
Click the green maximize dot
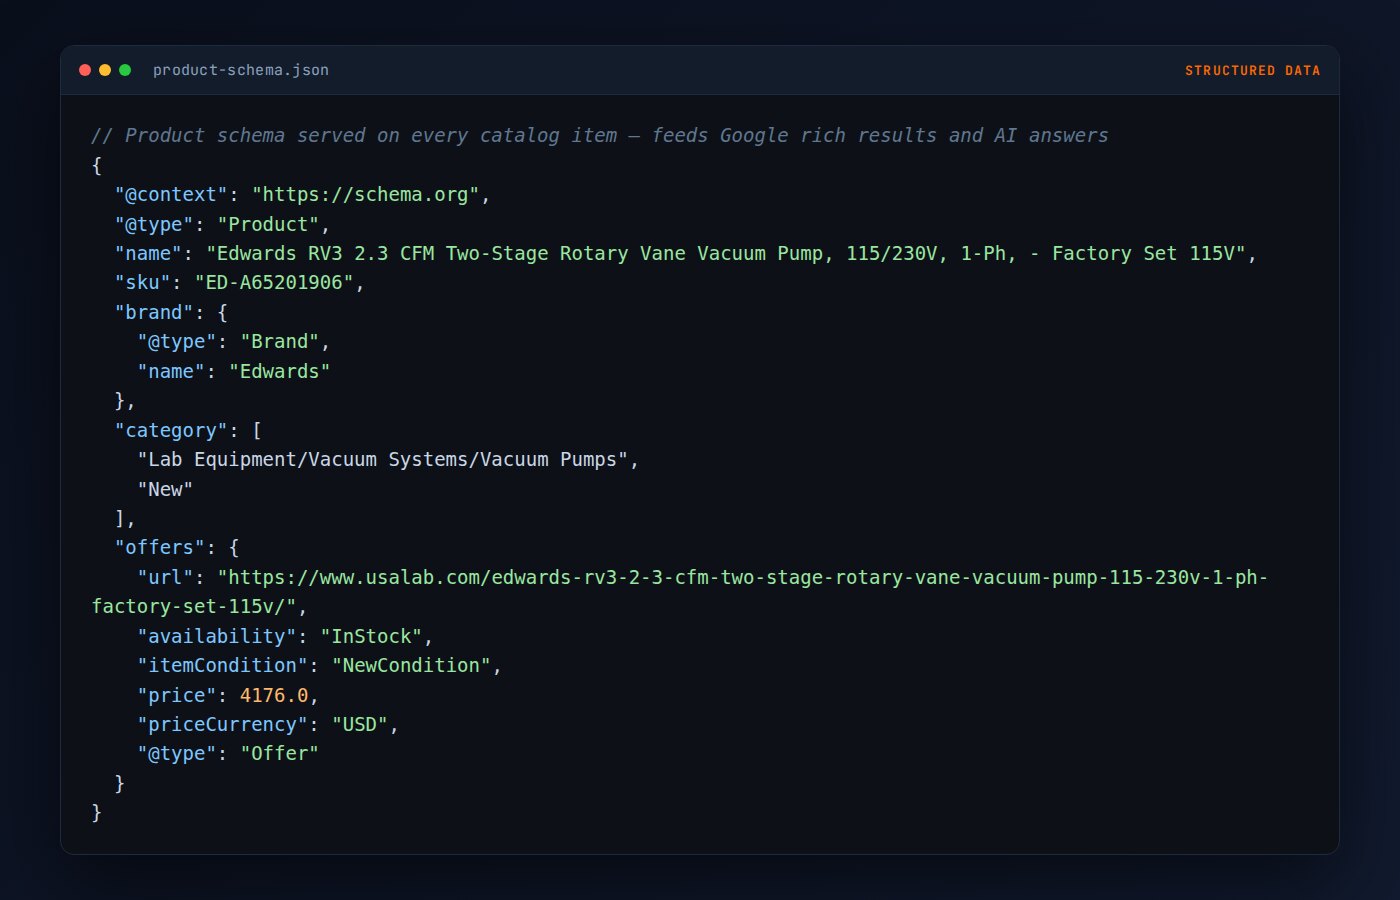(125, 70)
